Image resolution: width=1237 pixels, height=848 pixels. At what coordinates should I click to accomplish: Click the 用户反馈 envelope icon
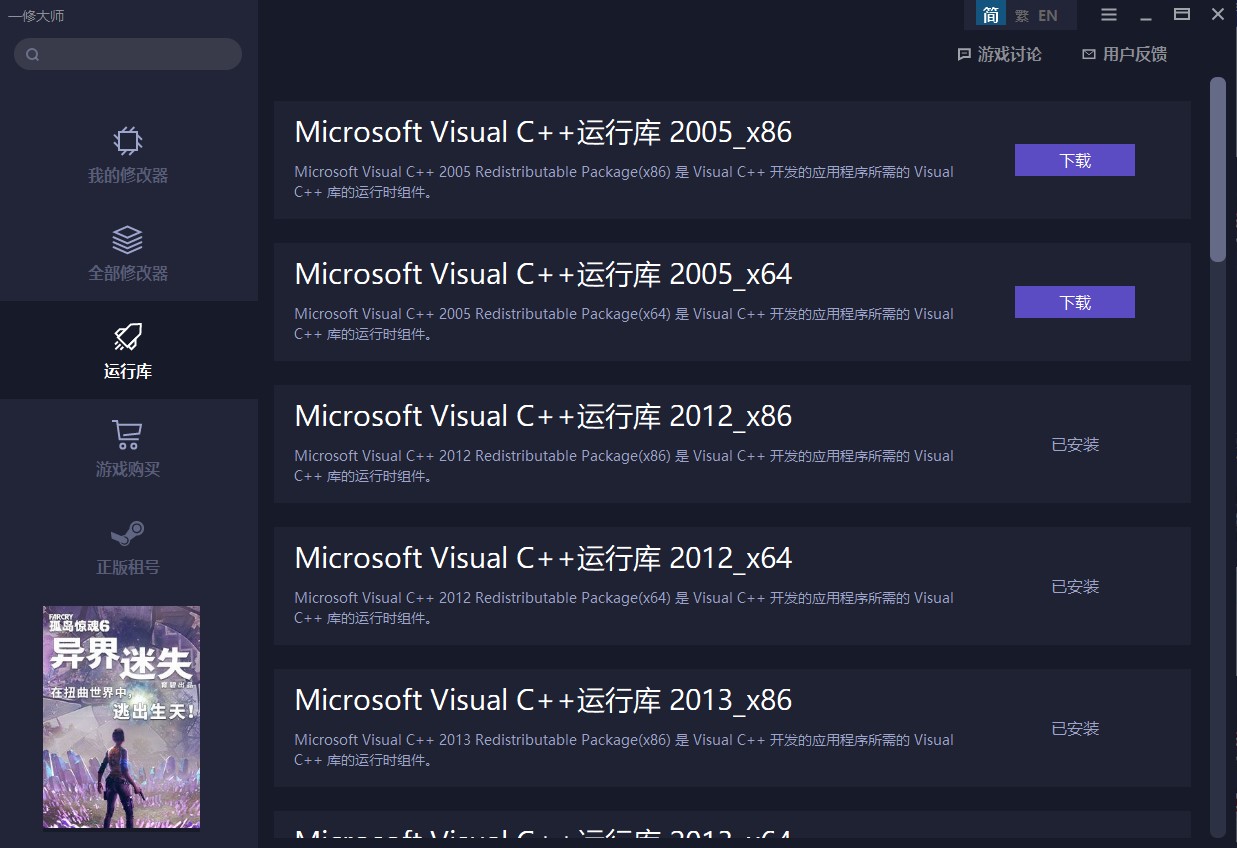[x=1088, y=55]
